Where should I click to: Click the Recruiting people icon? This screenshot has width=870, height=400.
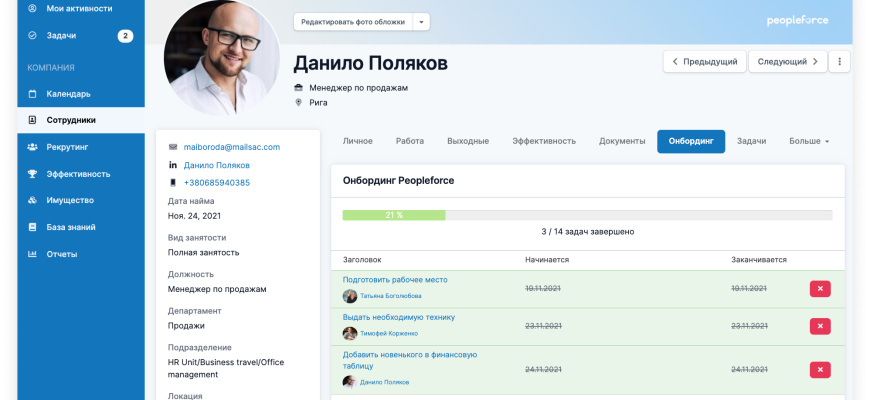click(x=32, y=147)
